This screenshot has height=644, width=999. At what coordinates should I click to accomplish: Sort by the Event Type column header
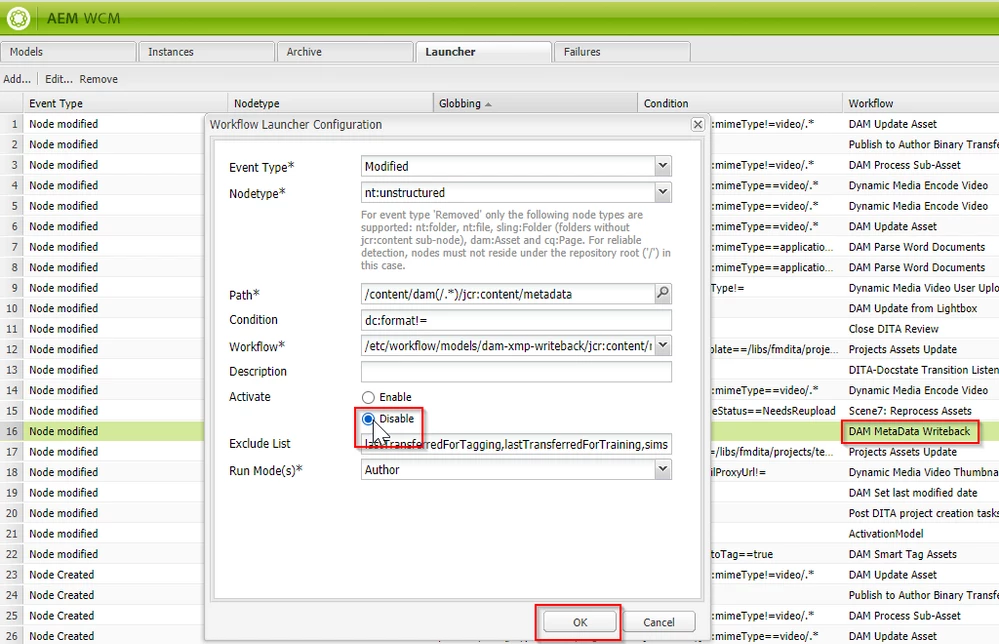click(126, 103)
